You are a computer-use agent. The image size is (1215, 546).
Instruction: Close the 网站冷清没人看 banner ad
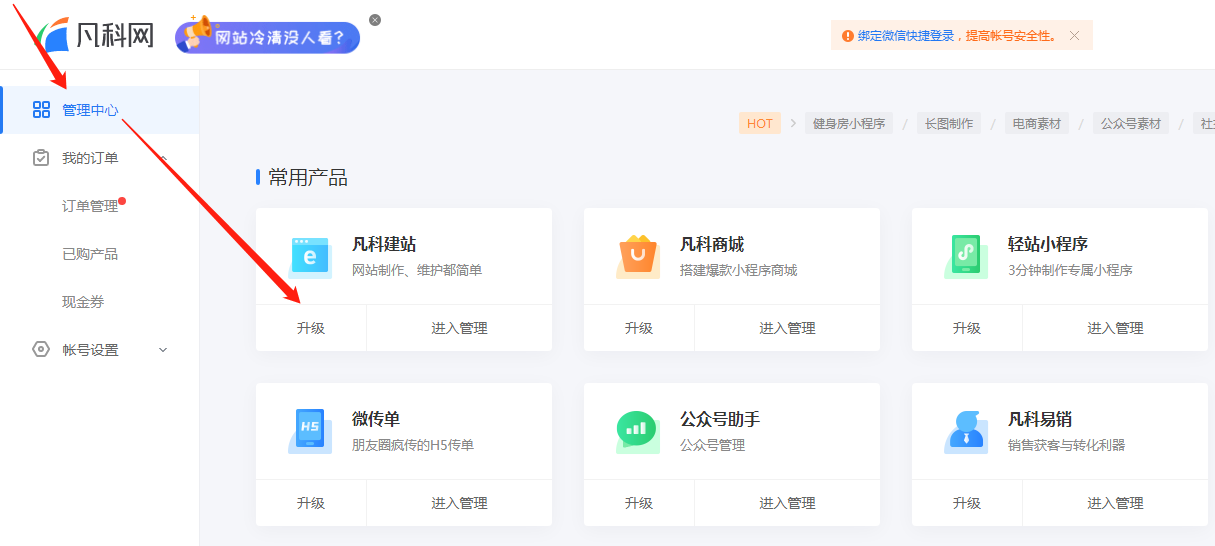tap(375, 20)
